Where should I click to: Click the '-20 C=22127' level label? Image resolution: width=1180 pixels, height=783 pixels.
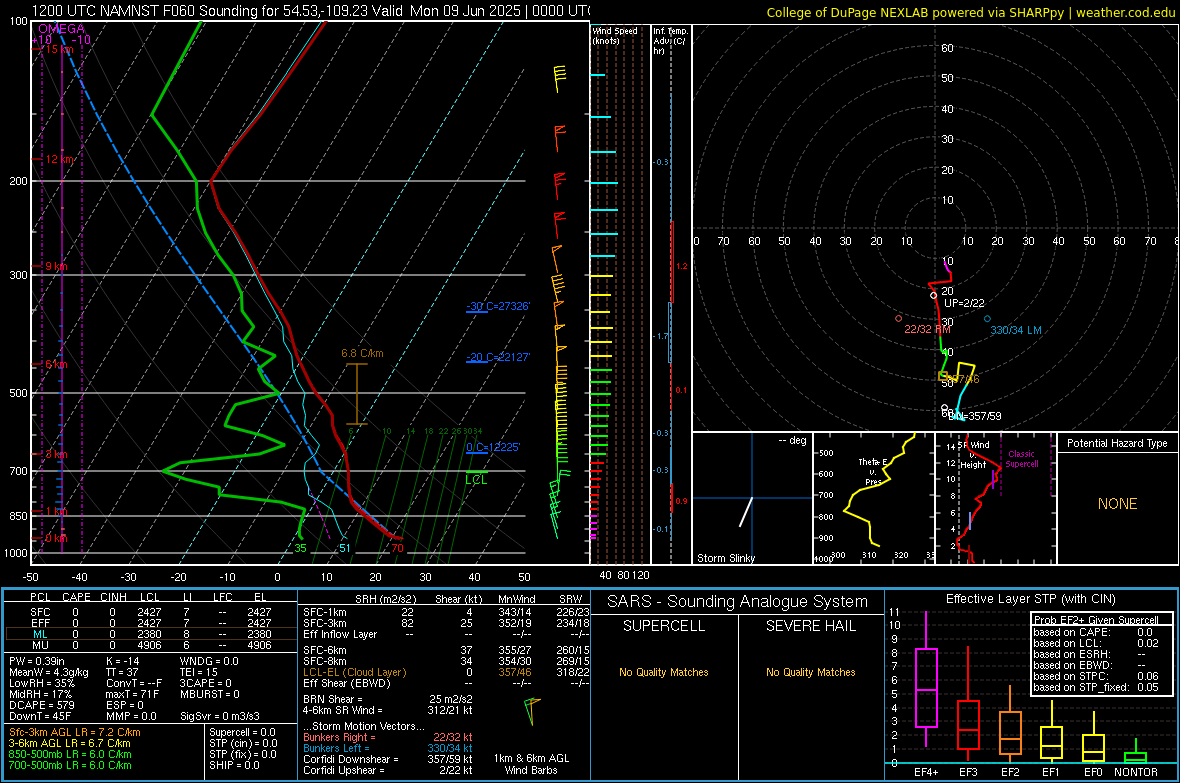(x=498, y=357)
